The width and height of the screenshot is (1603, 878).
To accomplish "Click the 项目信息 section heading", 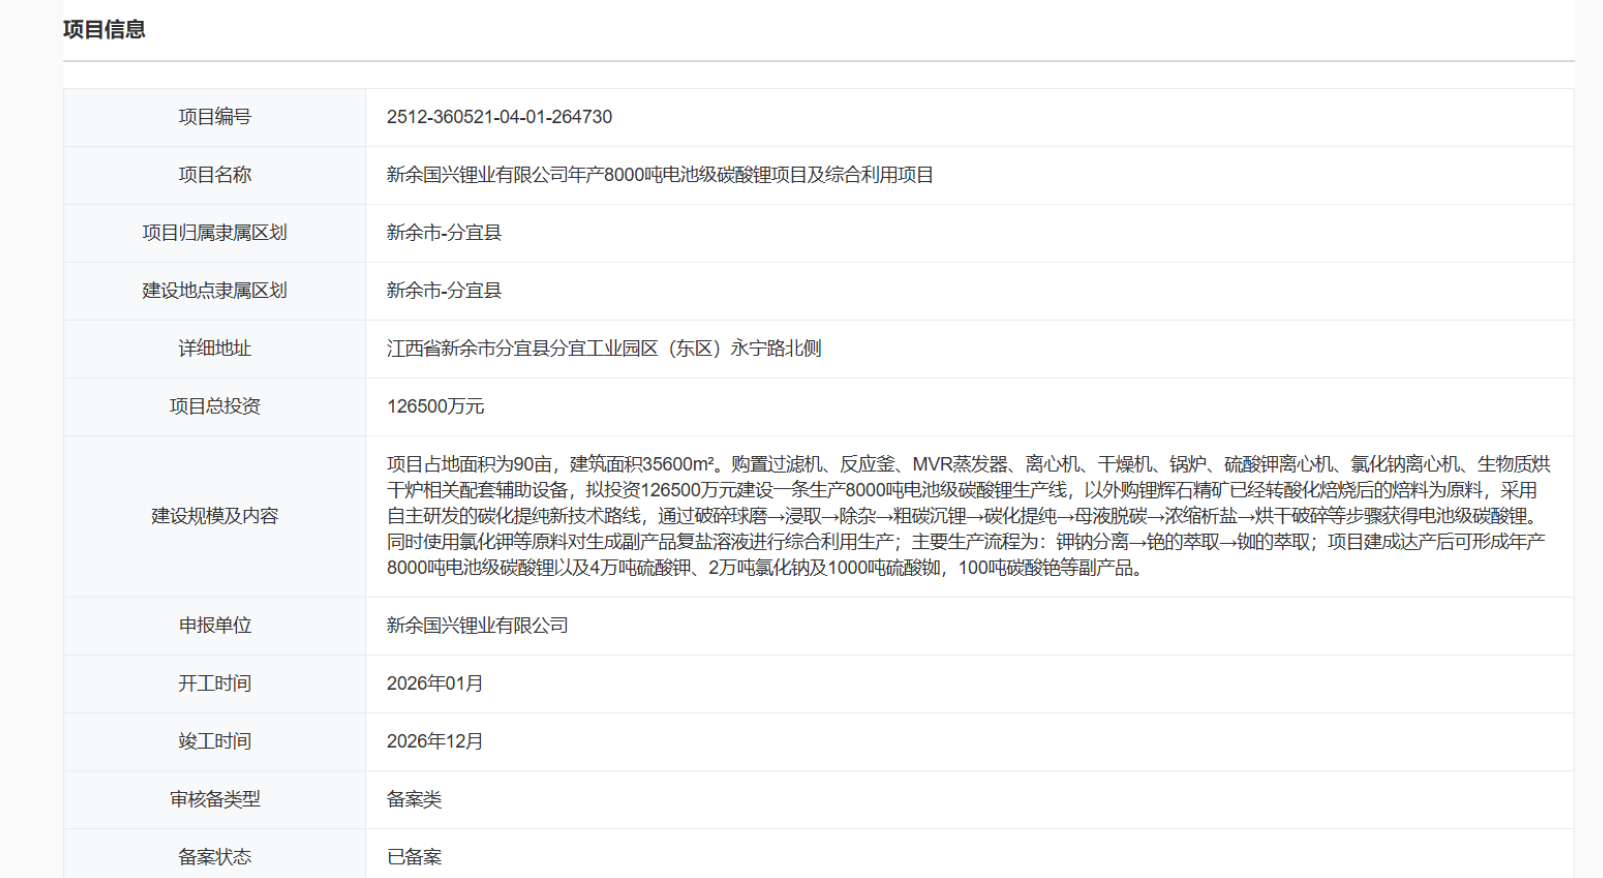I will coord(104,30).
